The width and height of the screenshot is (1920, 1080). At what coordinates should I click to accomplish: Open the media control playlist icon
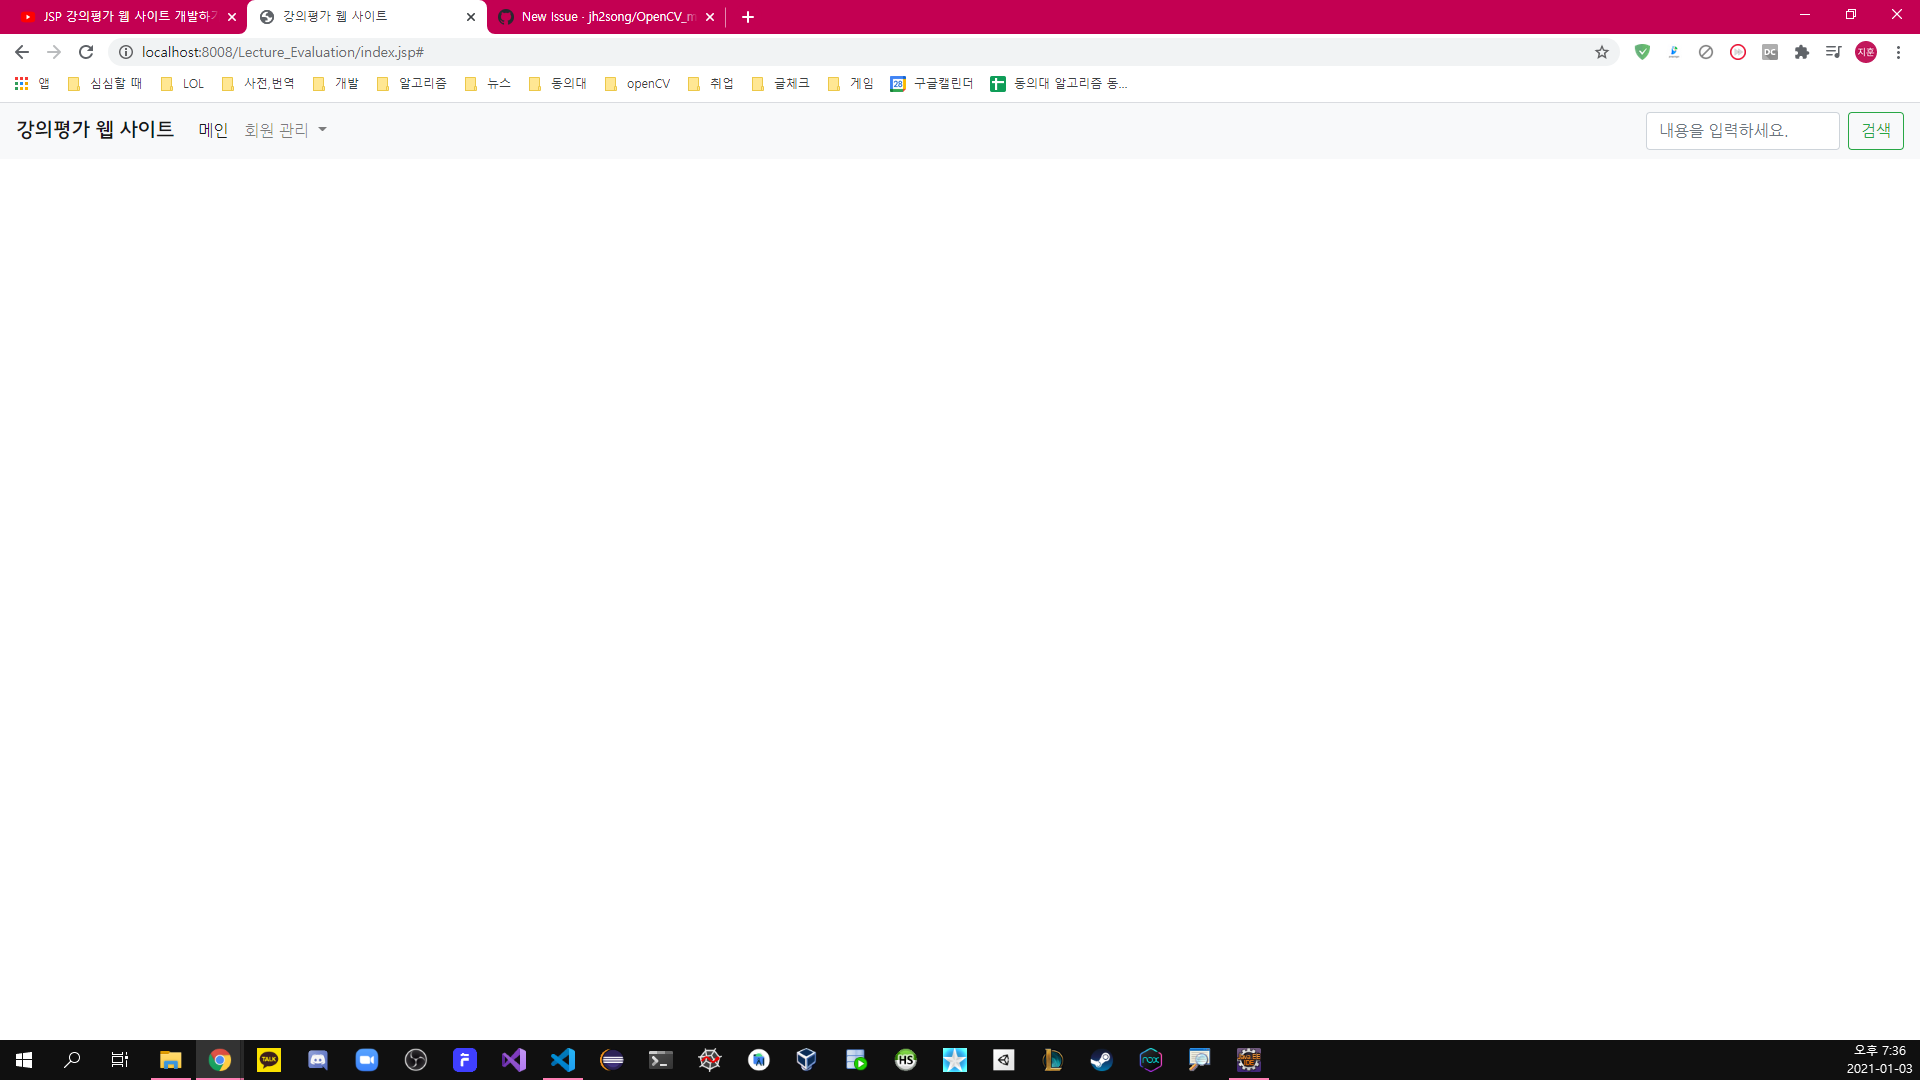pos(1833,52)
